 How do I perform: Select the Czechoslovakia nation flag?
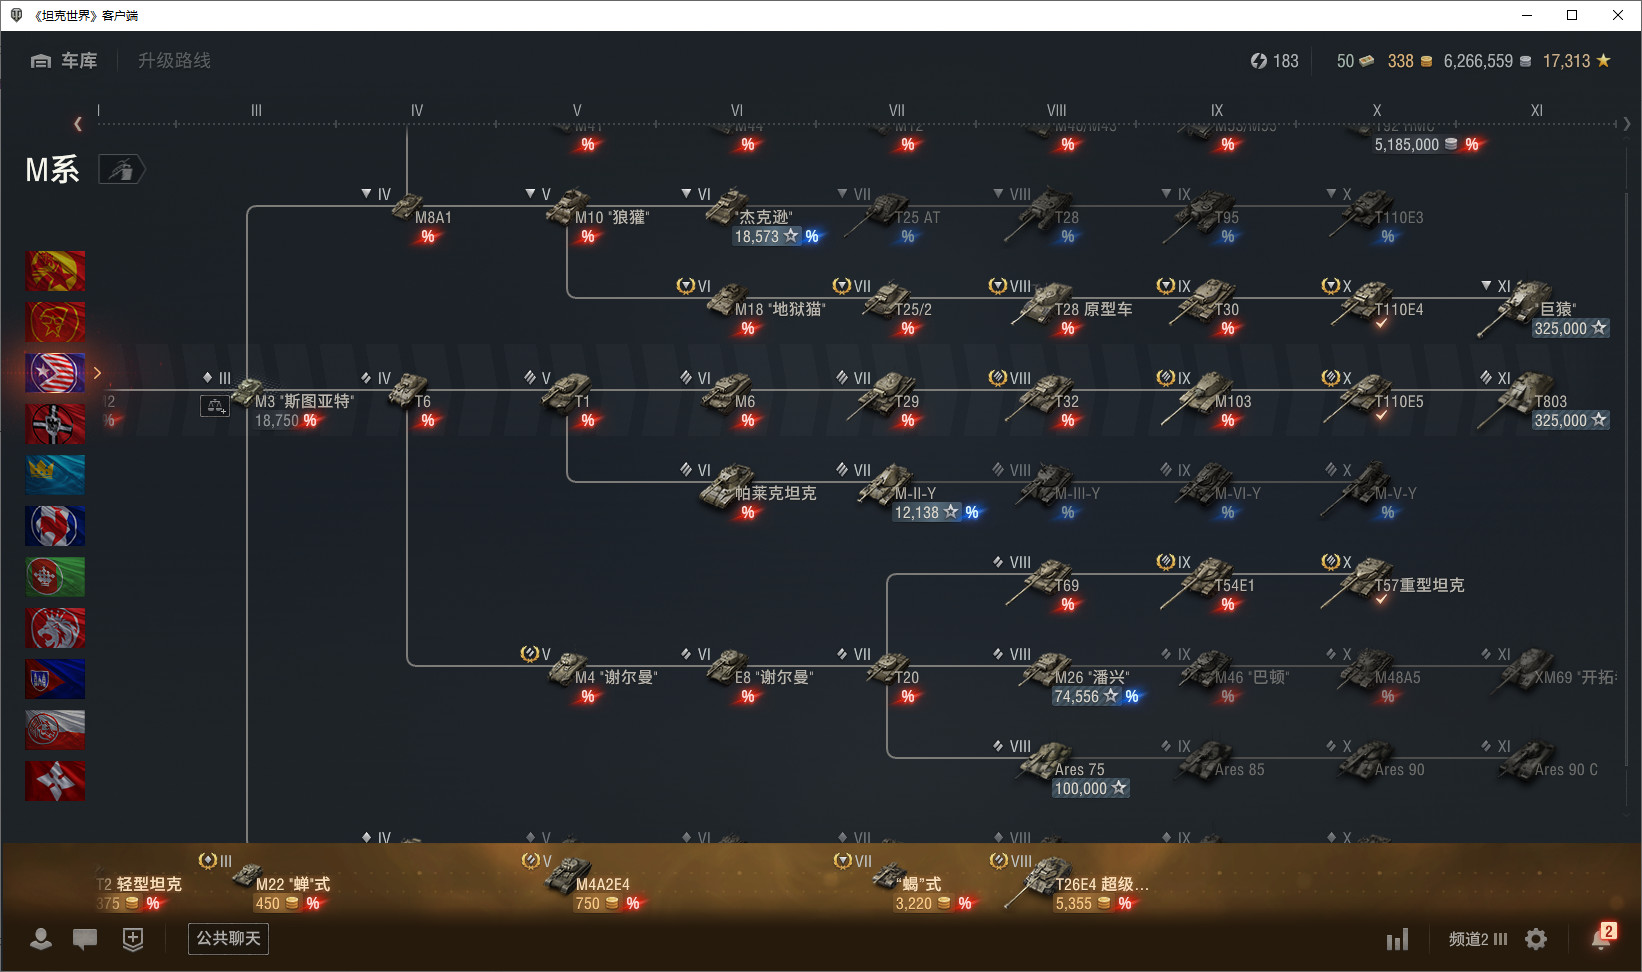[55, 679]
